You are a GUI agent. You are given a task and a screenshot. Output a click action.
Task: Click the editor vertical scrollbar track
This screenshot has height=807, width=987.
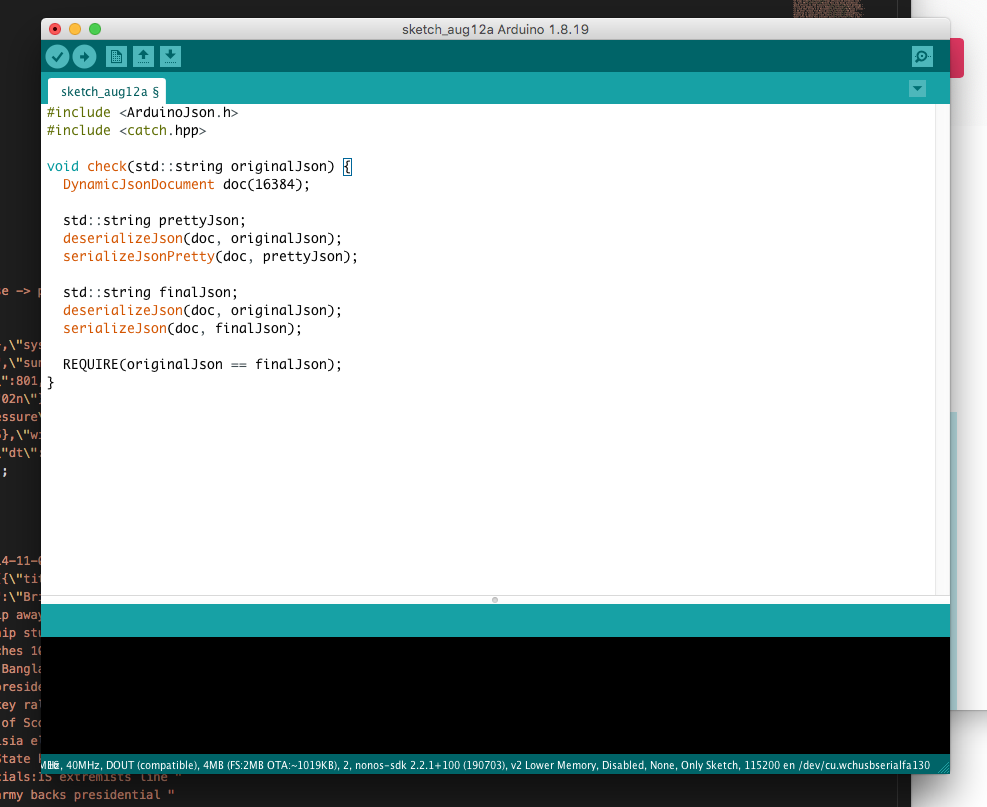[x=942, y=349]
